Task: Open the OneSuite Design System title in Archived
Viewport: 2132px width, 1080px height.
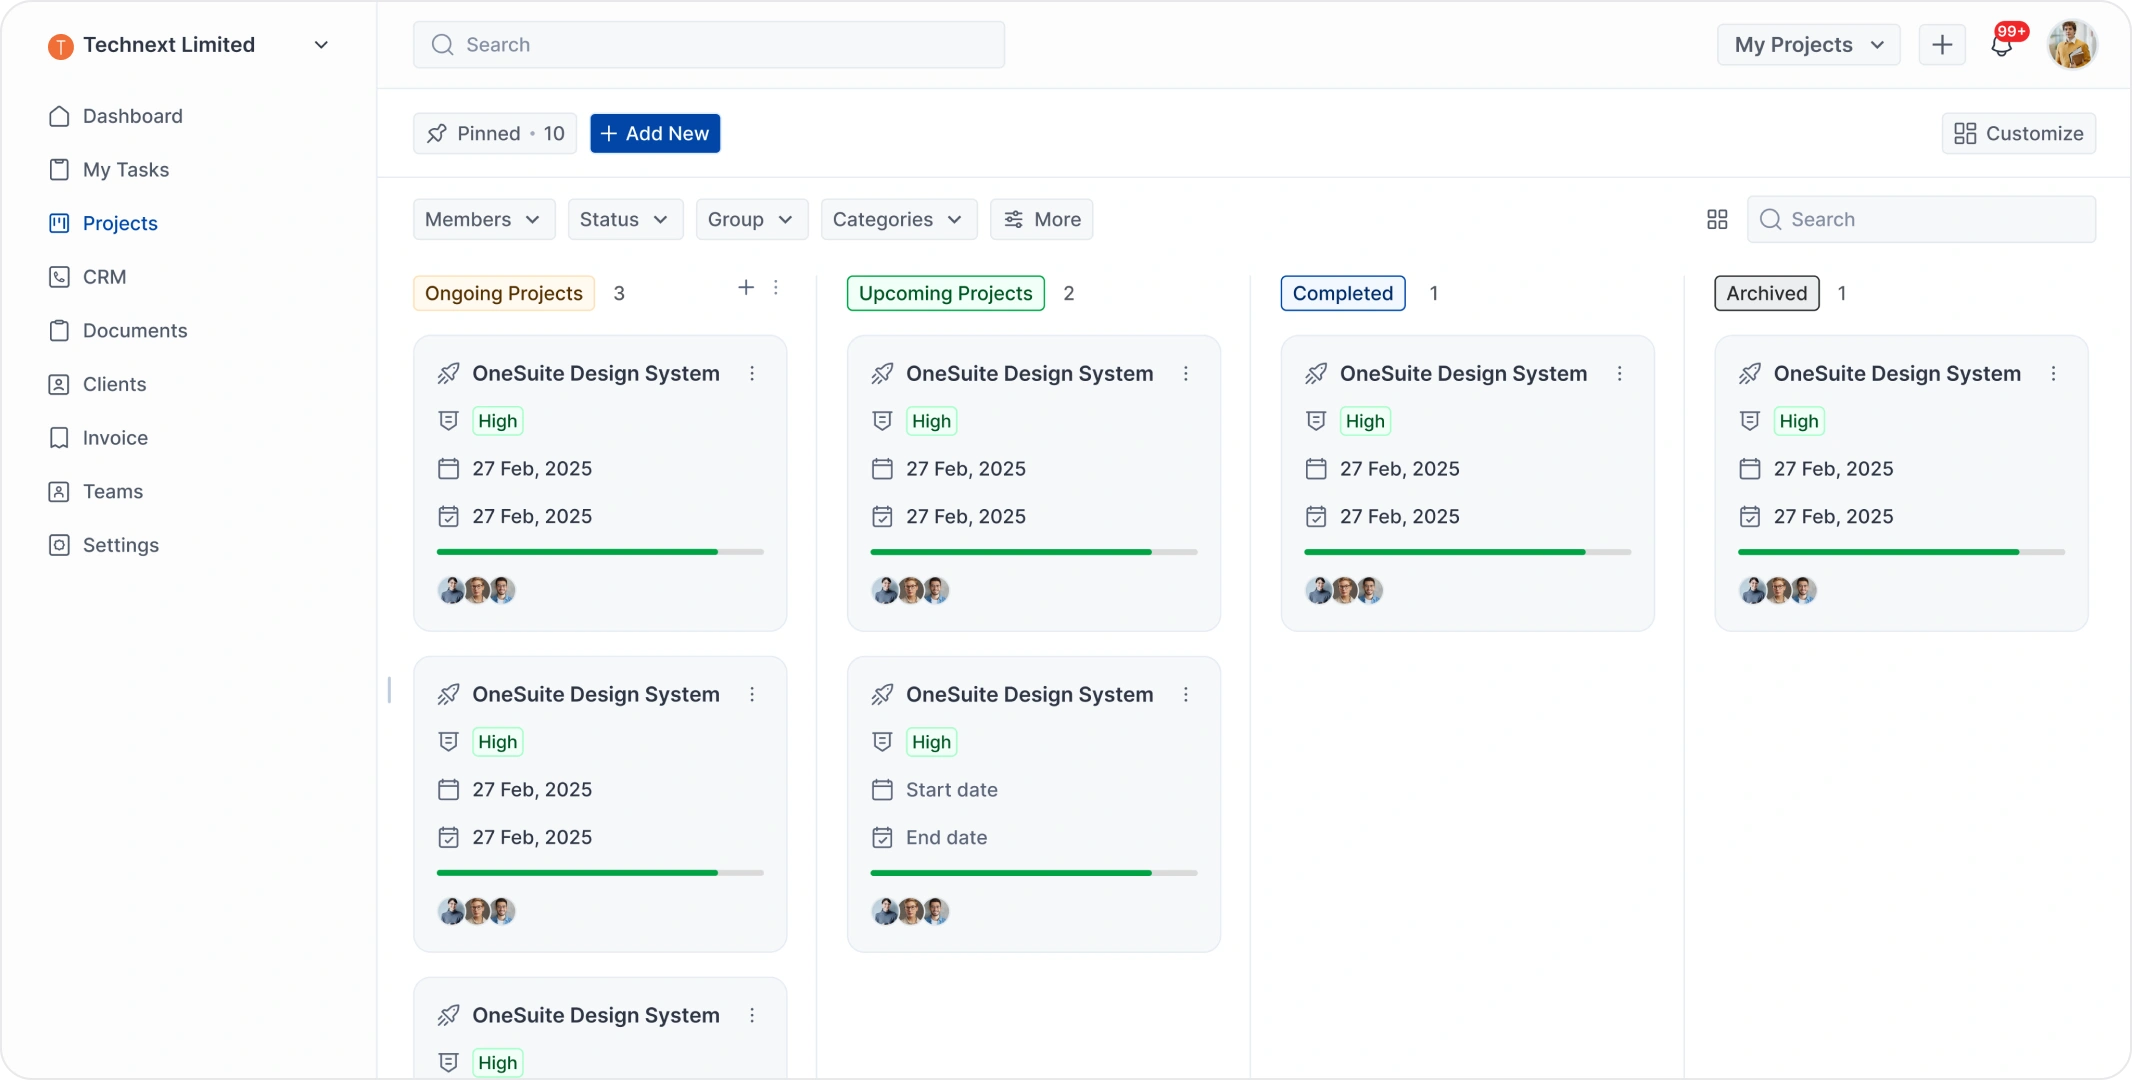Action: (x=1897, y=373)
